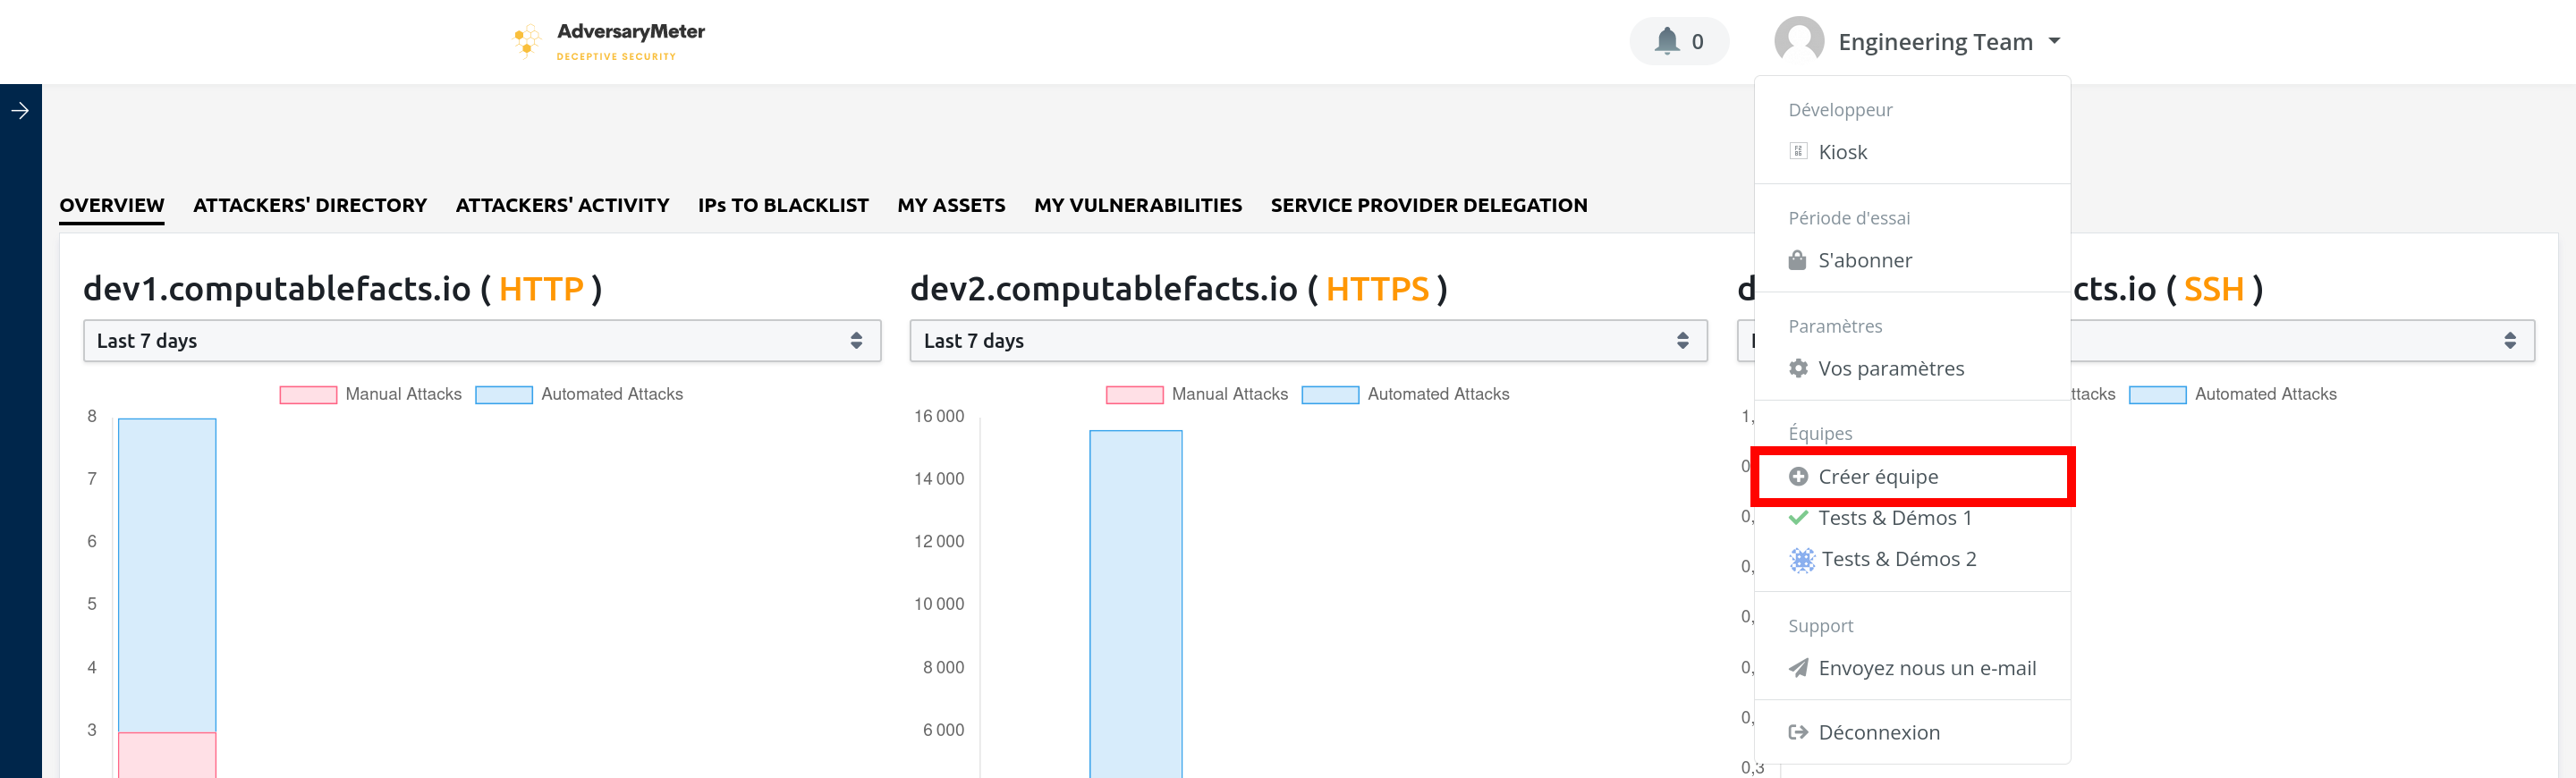Click the AdversaryMeter logo
Image resolution: width=2576 pixels, height=778 pixels.
point(608,41)
